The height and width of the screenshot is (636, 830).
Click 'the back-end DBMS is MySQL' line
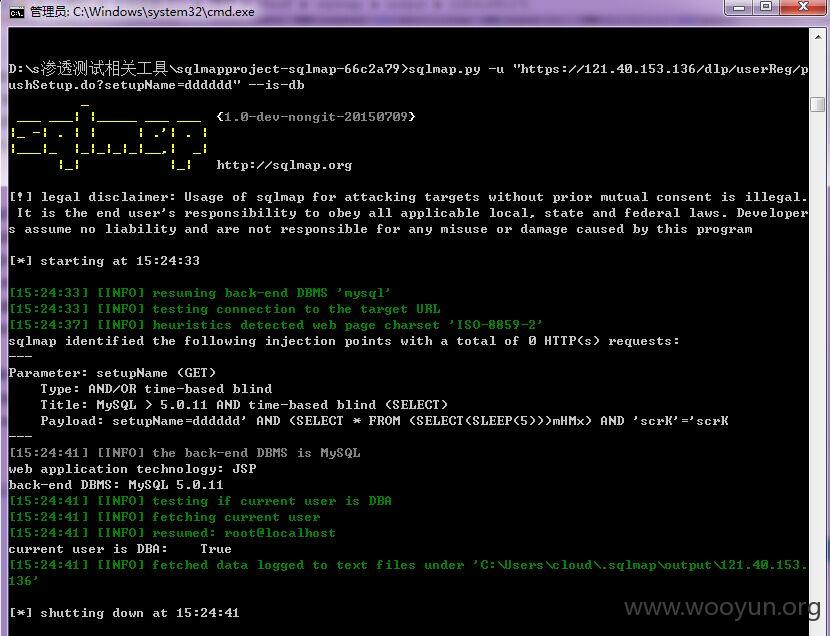click(185, 453)
